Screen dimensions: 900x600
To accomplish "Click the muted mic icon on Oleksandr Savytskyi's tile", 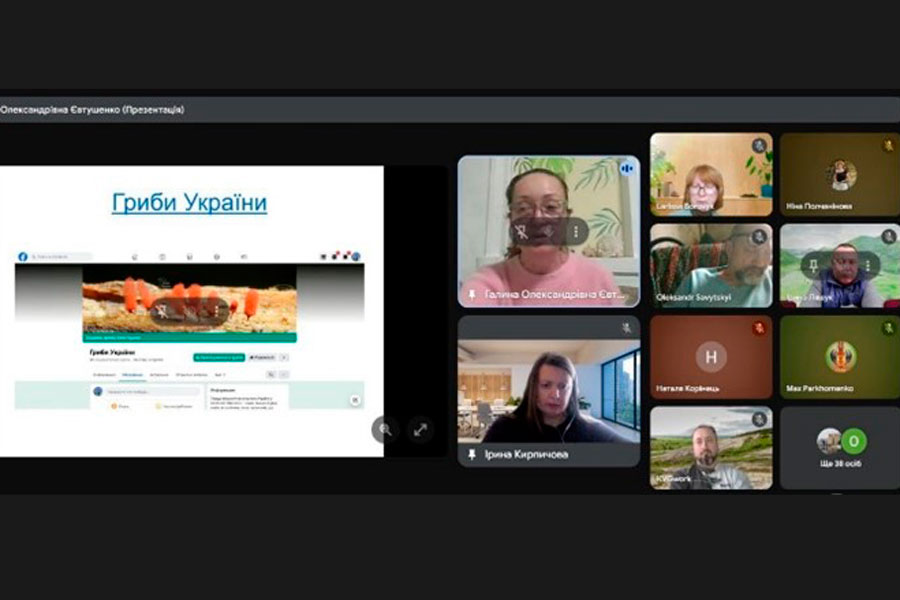I will pyautogui.click(x=759, y=236).
